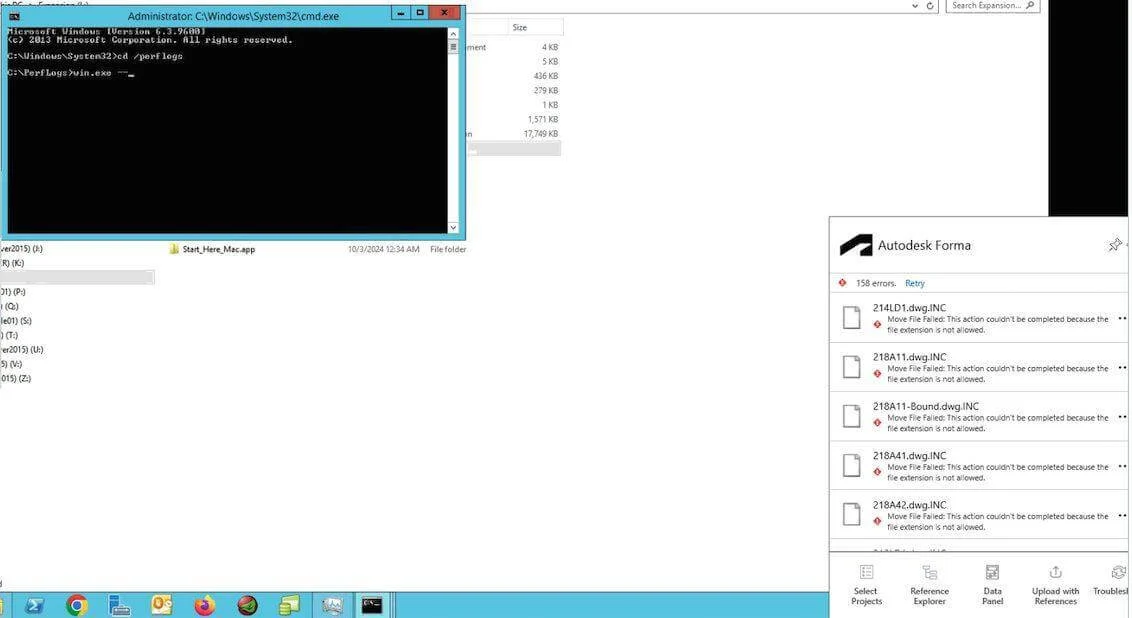Open the green database app on taskbar
The height and width of the screenshot is (618, 1132).
289,605
